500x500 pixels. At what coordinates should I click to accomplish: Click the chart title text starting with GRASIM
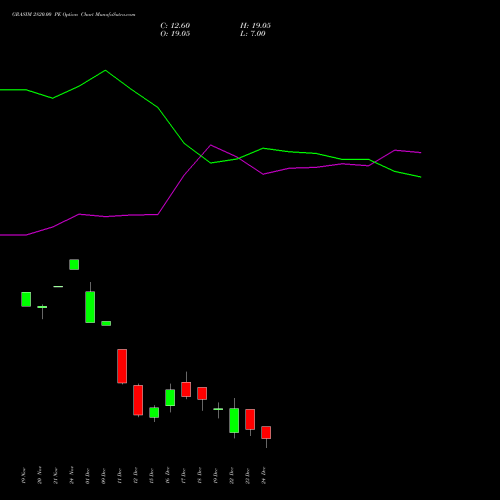74,15
